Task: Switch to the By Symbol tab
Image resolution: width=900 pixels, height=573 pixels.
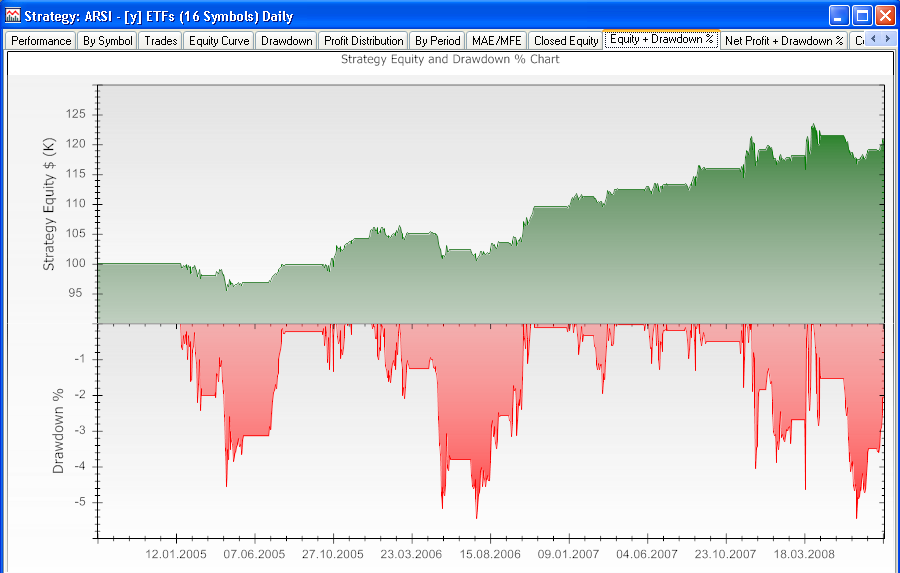Action: click(107, 41)
